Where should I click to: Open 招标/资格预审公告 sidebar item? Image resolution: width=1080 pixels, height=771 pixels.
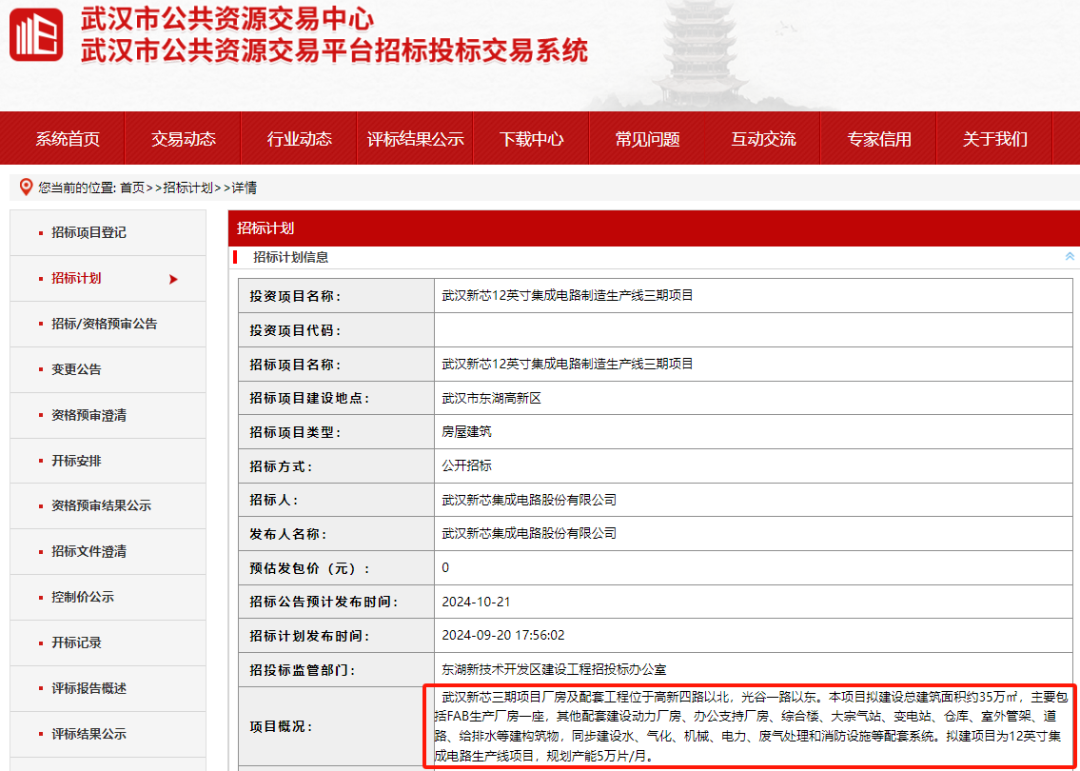[x=104, y=324]
